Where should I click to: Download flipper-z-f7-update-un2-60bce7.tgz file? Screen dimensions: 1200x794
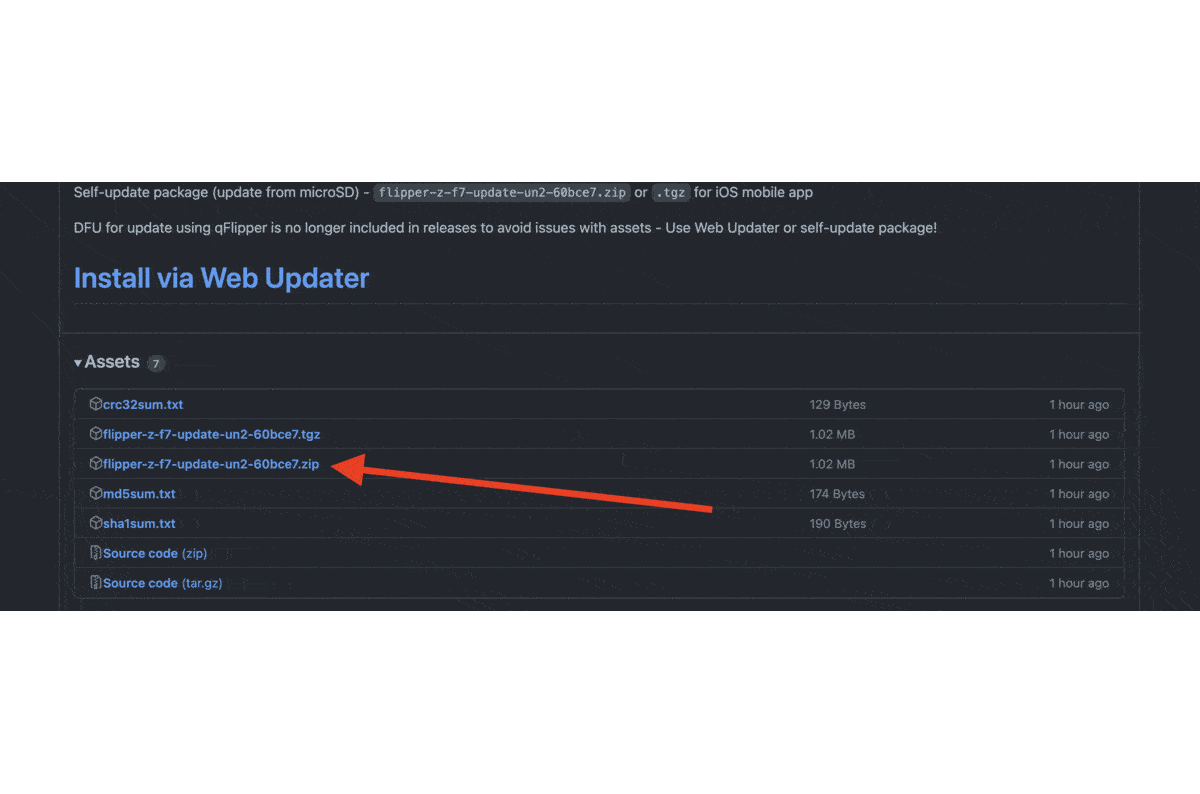(x=211, y=434)
